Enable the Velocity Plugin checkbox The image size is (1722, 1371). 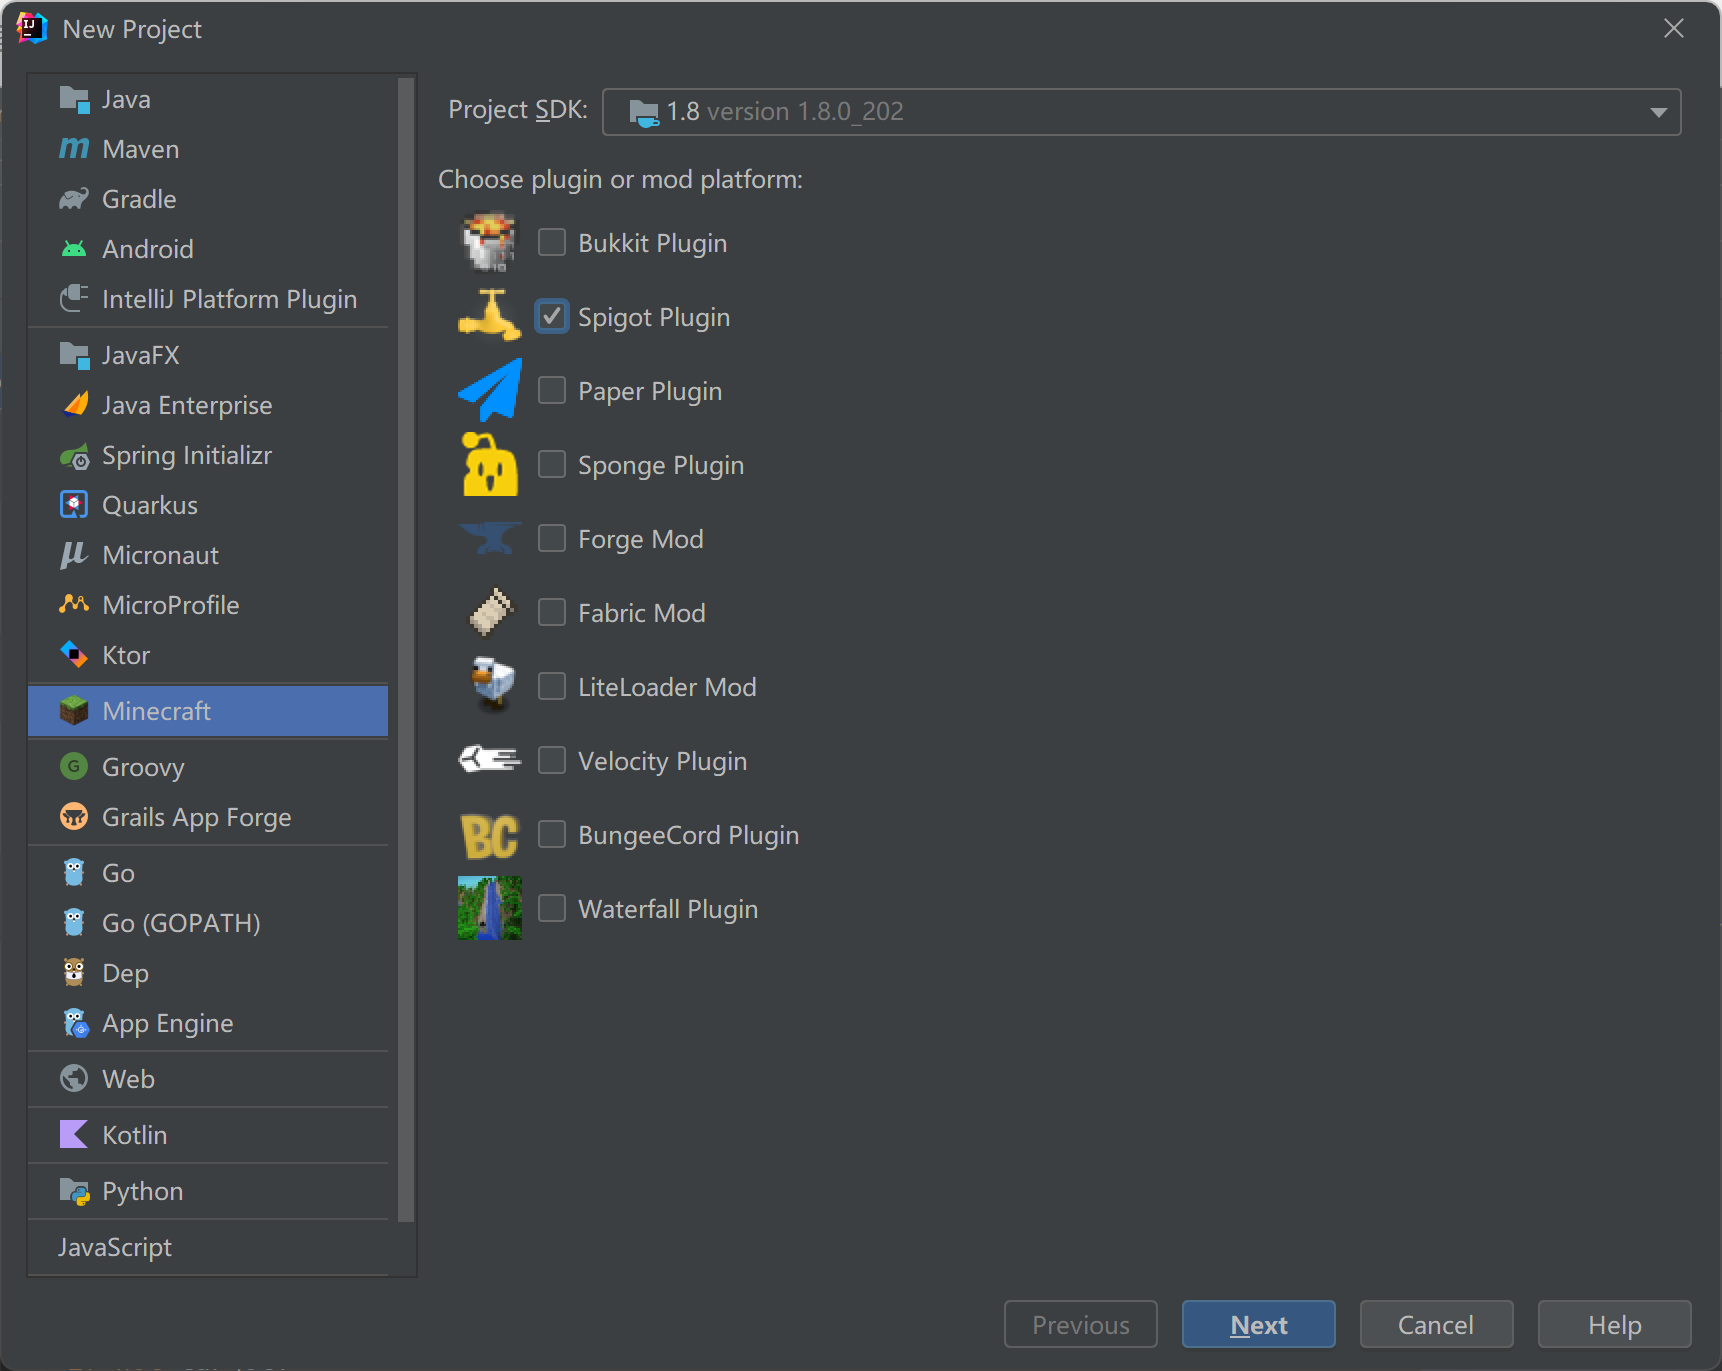pos(552,761)
